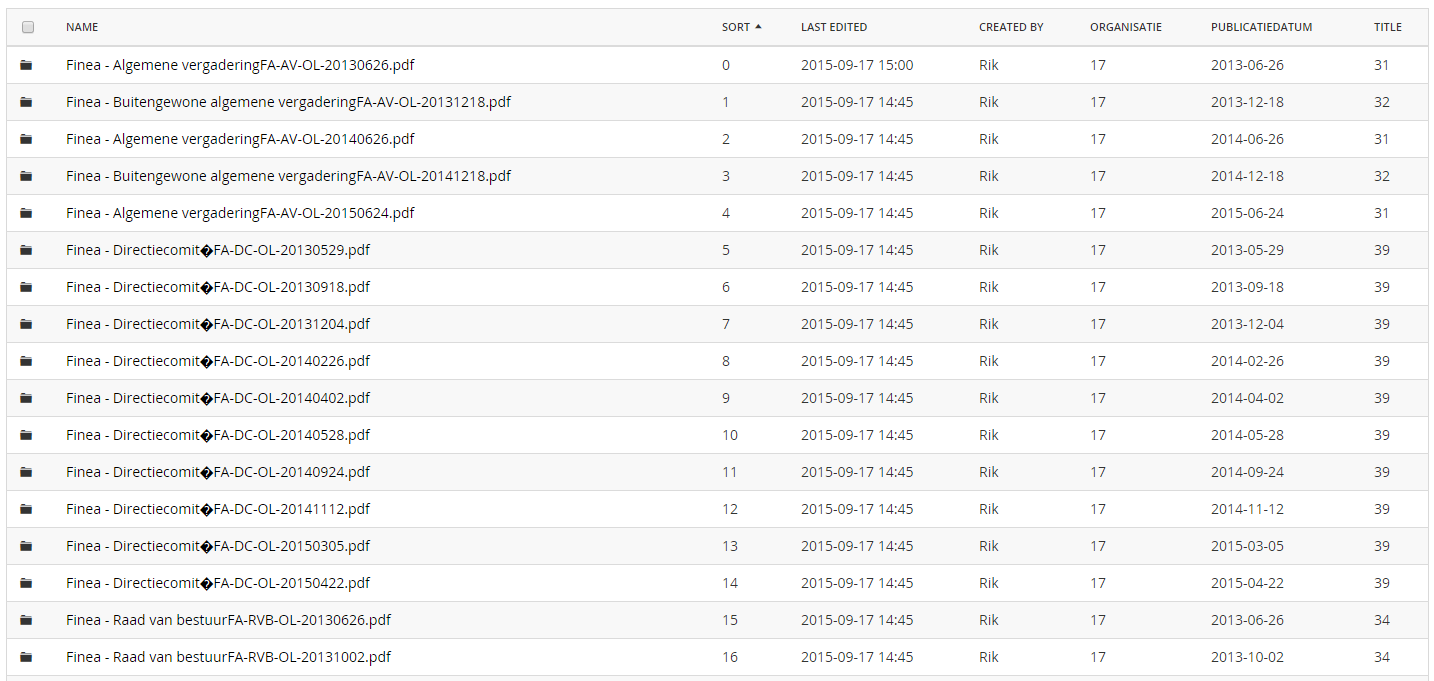Open Finea Buitengewone vergaderingFA-AV-OL-20141218.pdf
This screenshot has height=681, width=1434.
coord(288,176)
